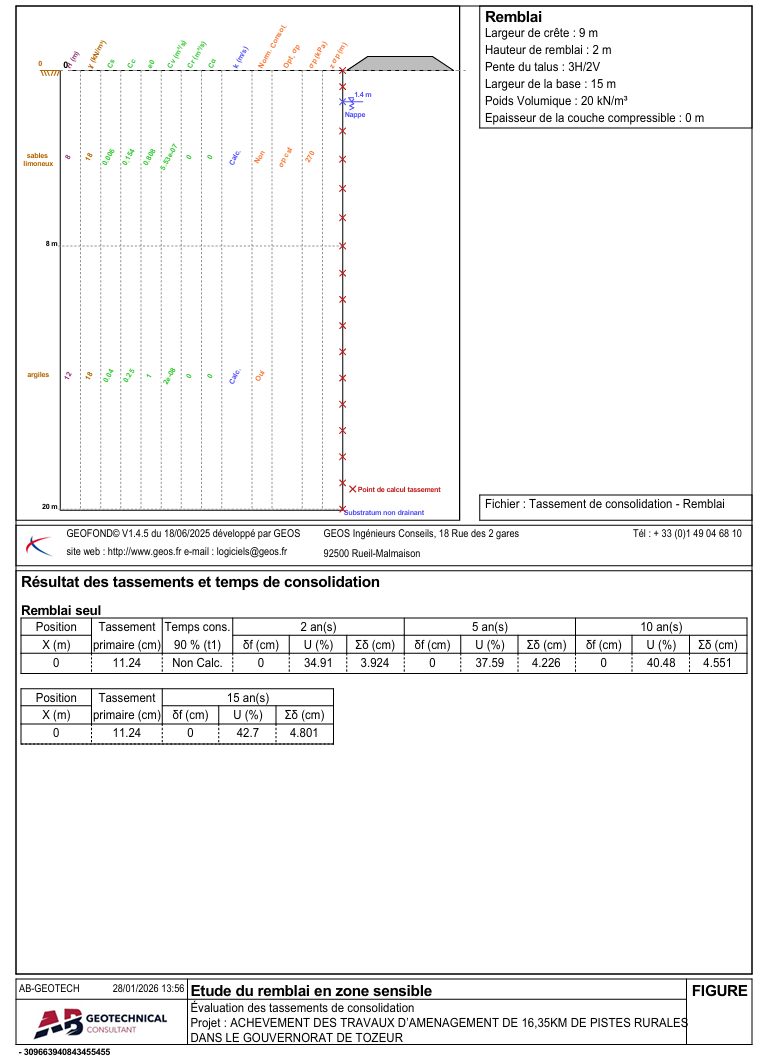Click the 'Remblai' heading in the info panel
The width and height of the screenshot is (758, 1060).
[x=513, y=17]
